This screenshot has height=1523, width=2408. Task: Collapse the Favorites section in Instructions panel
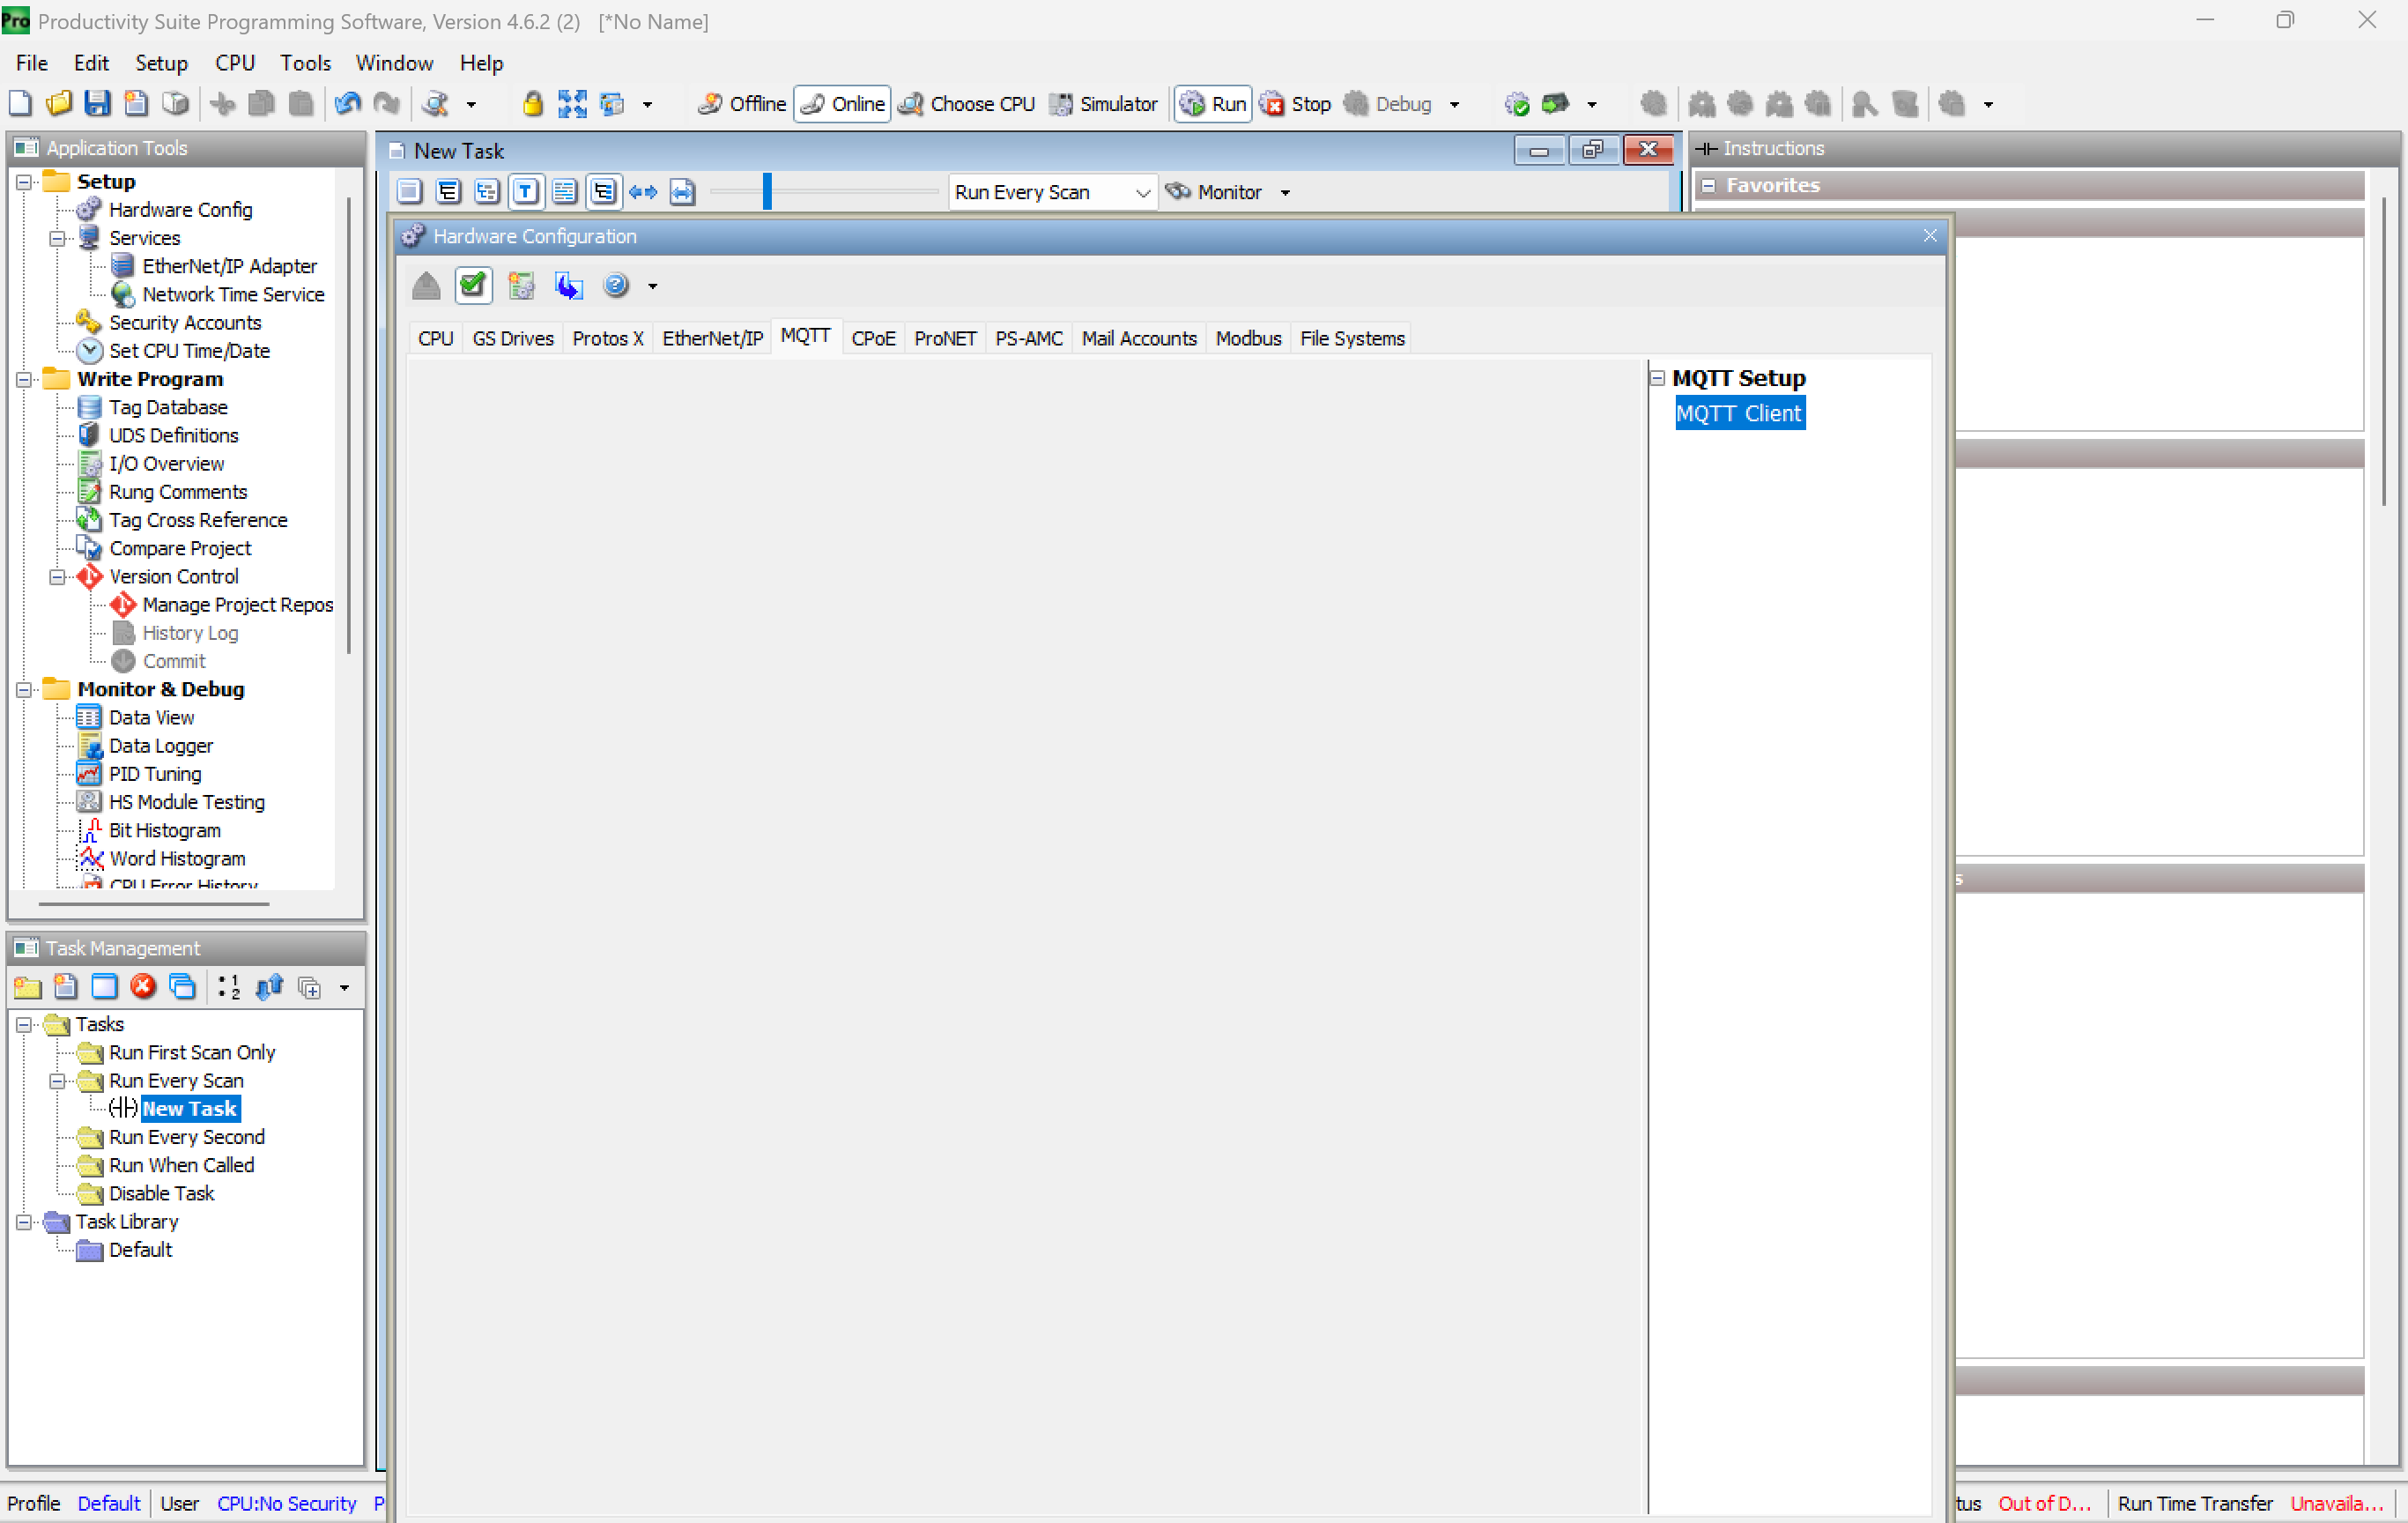[1709, 185]
